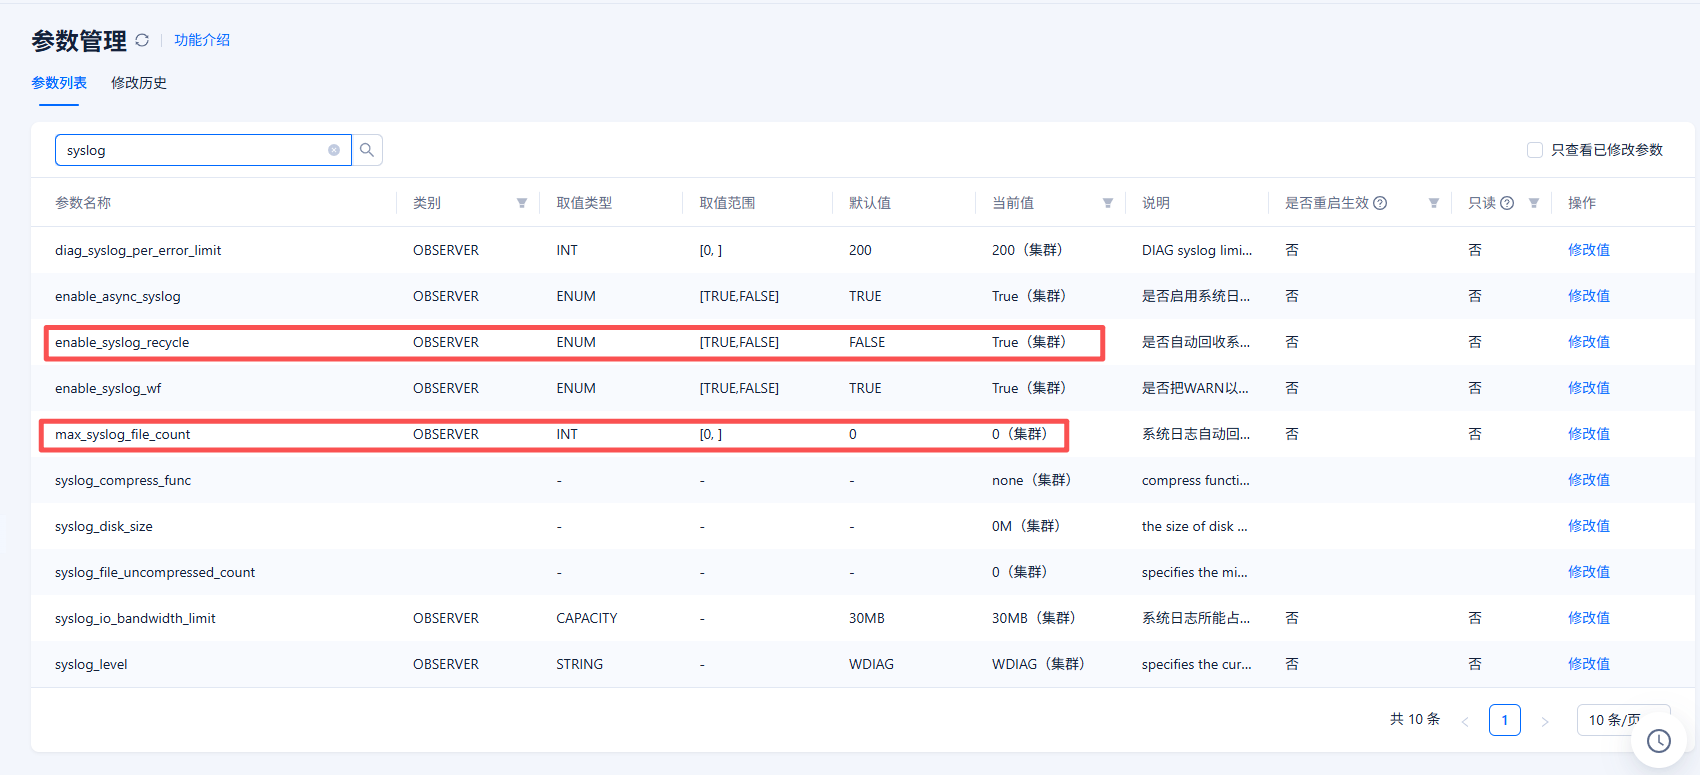Screen dimensions: 1700x775
Task: Switch to the 修改历史 tab
Action: pyautogui.click(x=139, y=83)
